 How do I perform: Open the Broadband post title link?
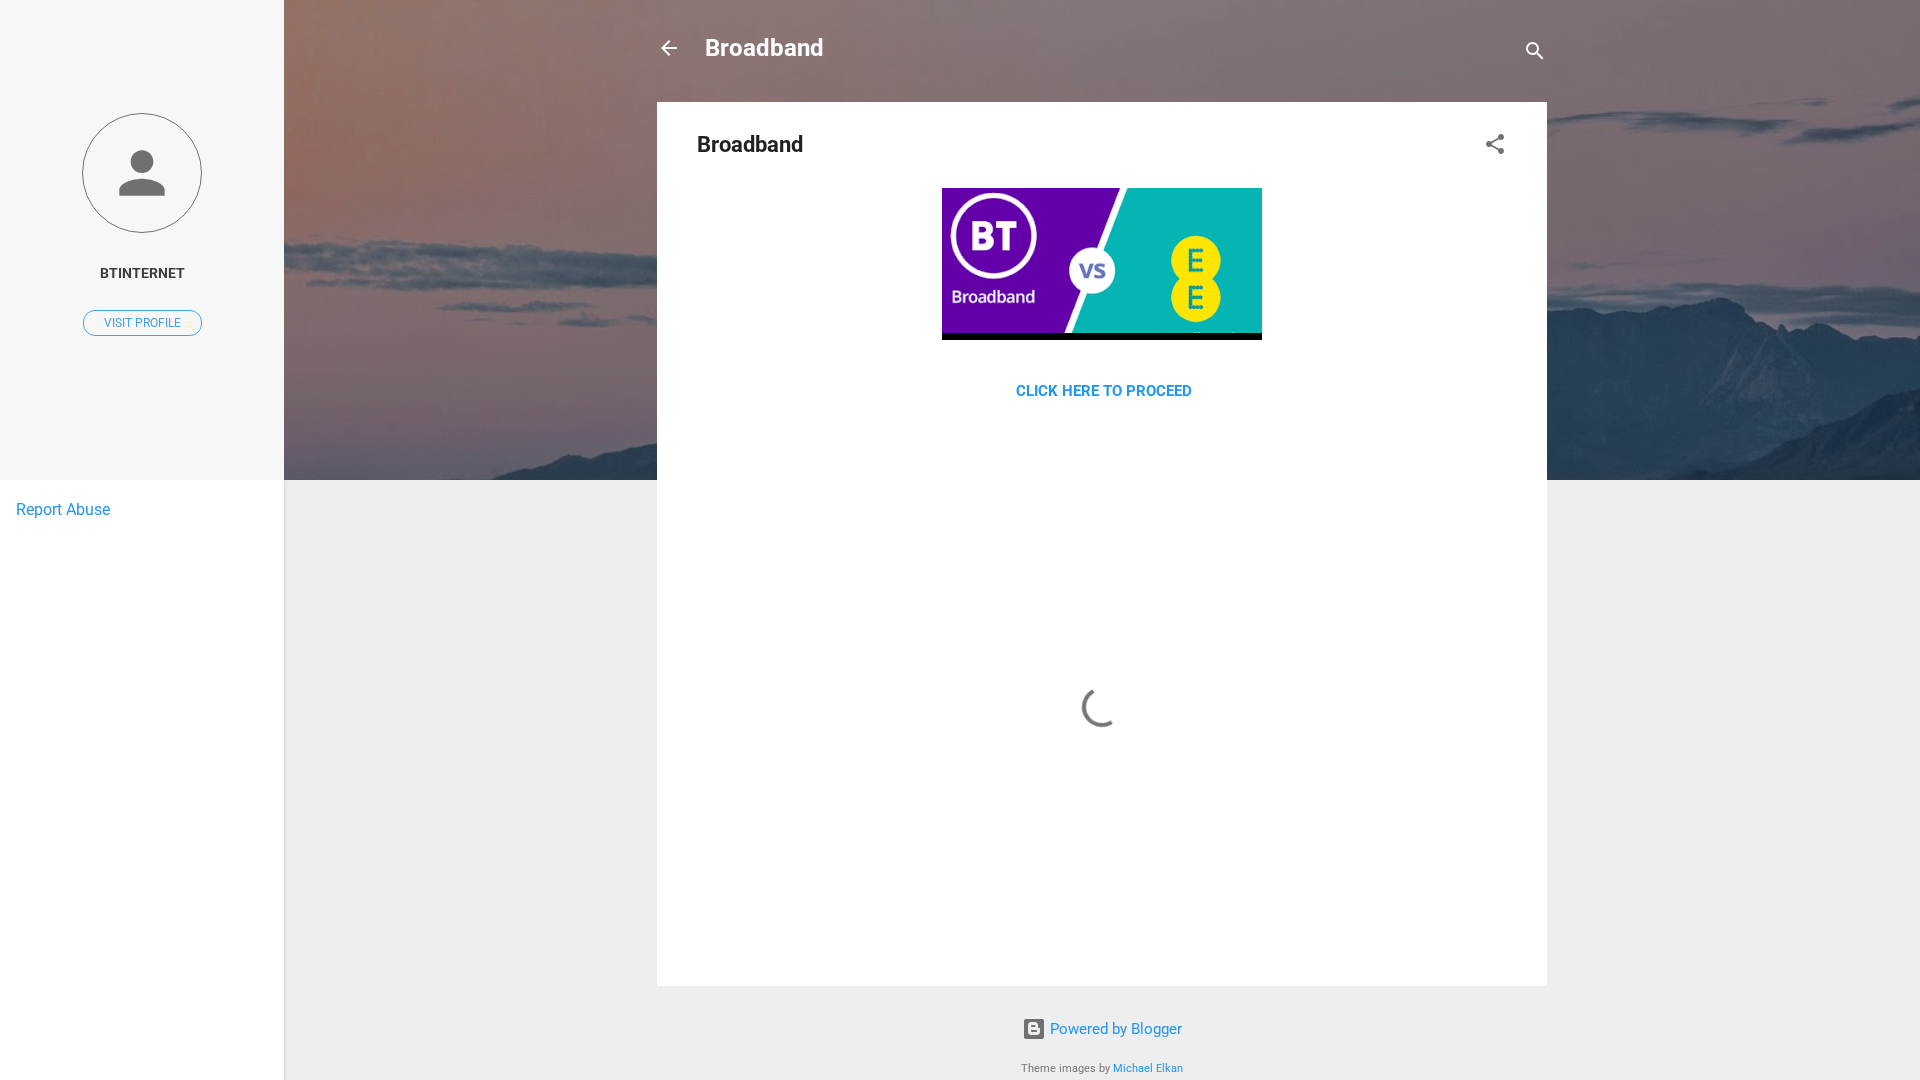[x=748, y=144]
